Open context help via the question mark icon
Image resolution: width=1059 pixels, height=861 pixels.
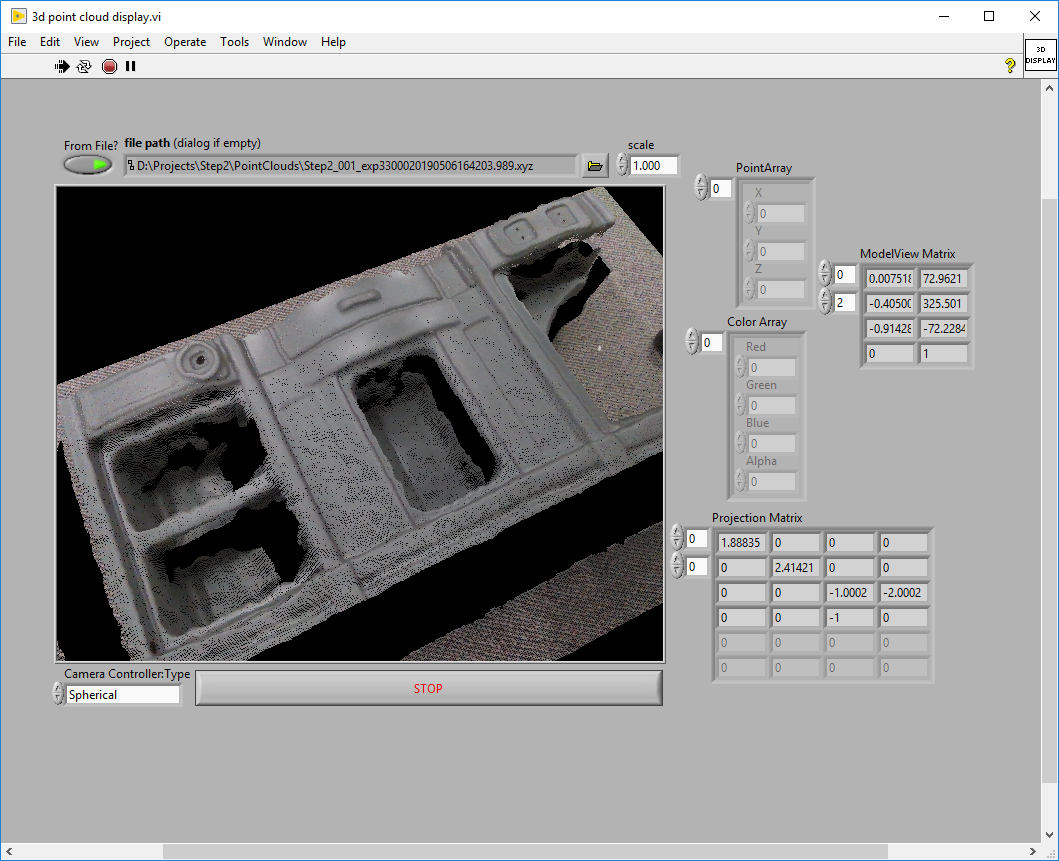[x=1010, y=65]
